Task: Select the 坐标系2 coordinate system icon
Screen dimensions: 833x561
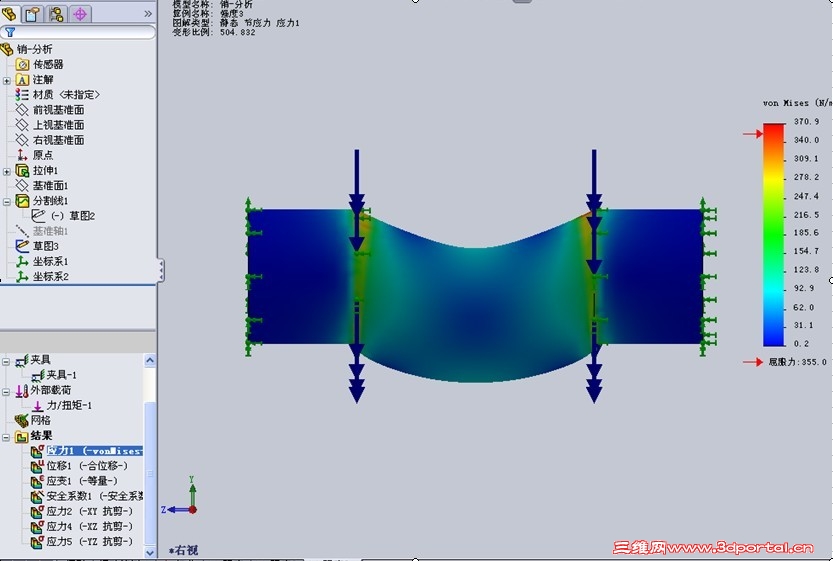Action: tap(22, 276)
